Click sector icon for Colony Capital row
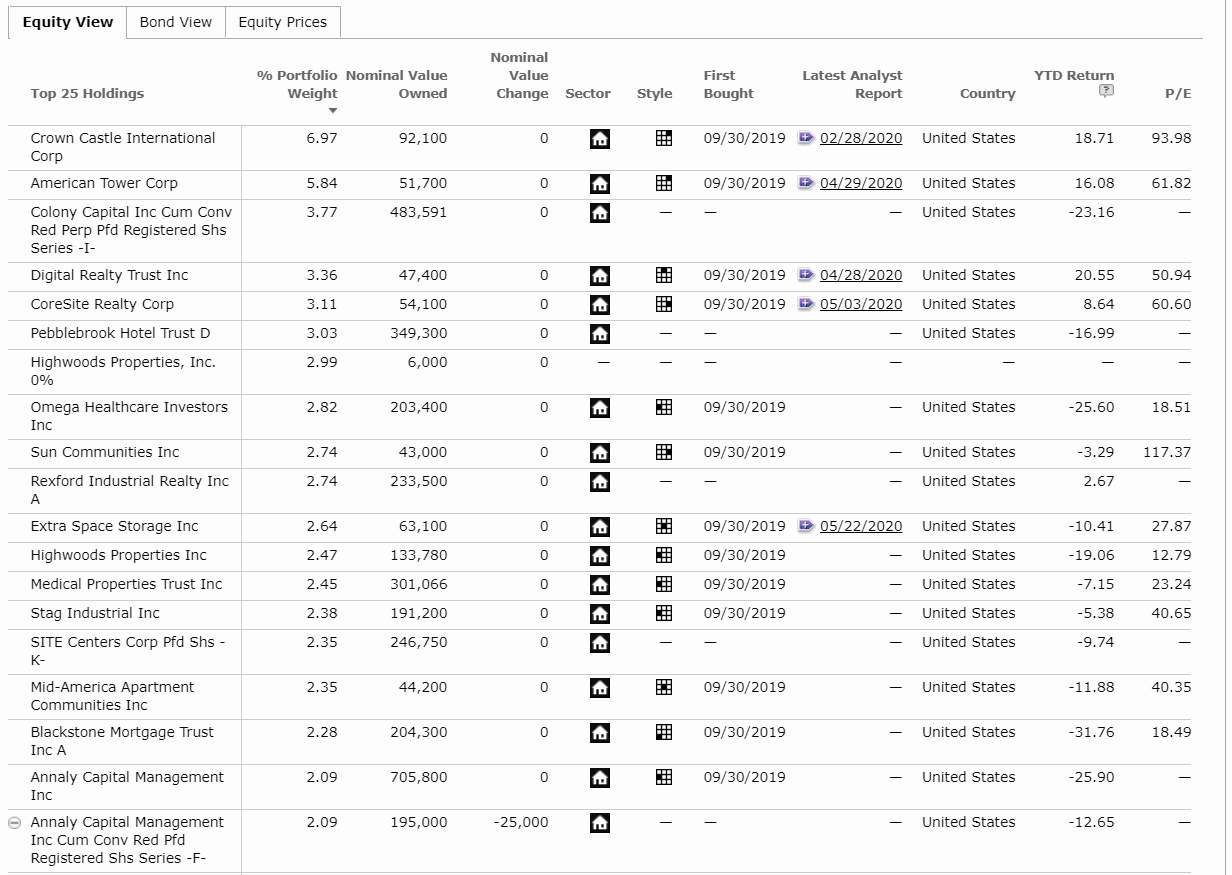The height and width of the screenshot is (875, 1232). point(600,213)
